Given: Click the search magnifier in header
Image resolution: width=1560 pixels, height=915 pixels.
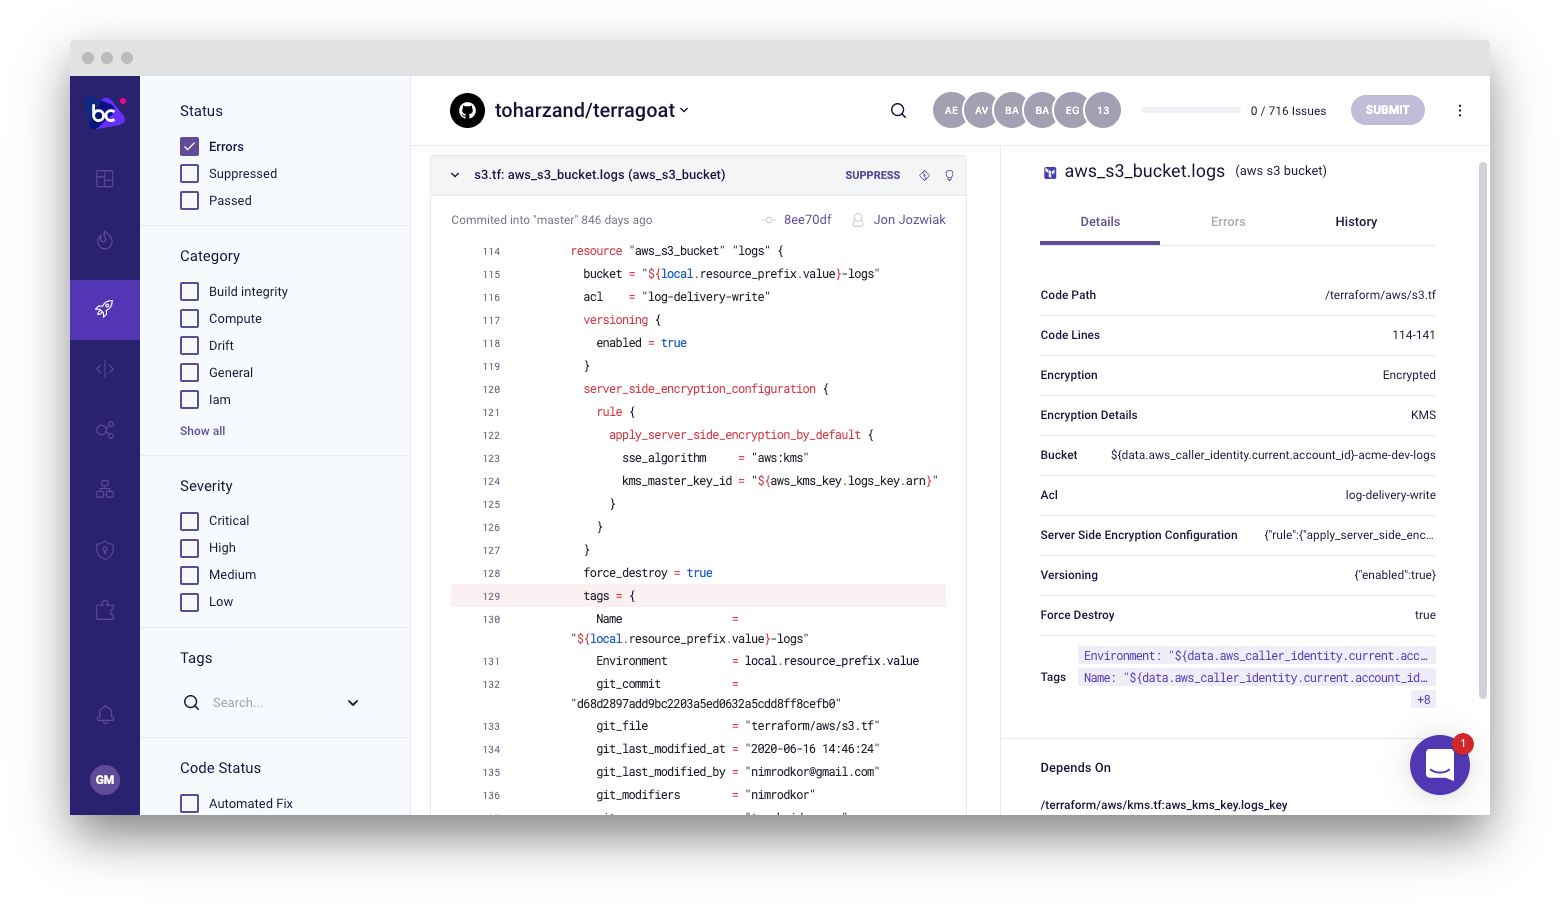Looking at the screenshot, I should click(898, 111).
